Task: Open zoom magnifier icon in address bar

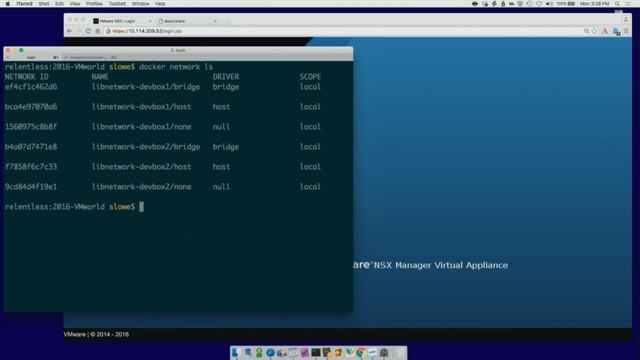Action: pos(587,31)
